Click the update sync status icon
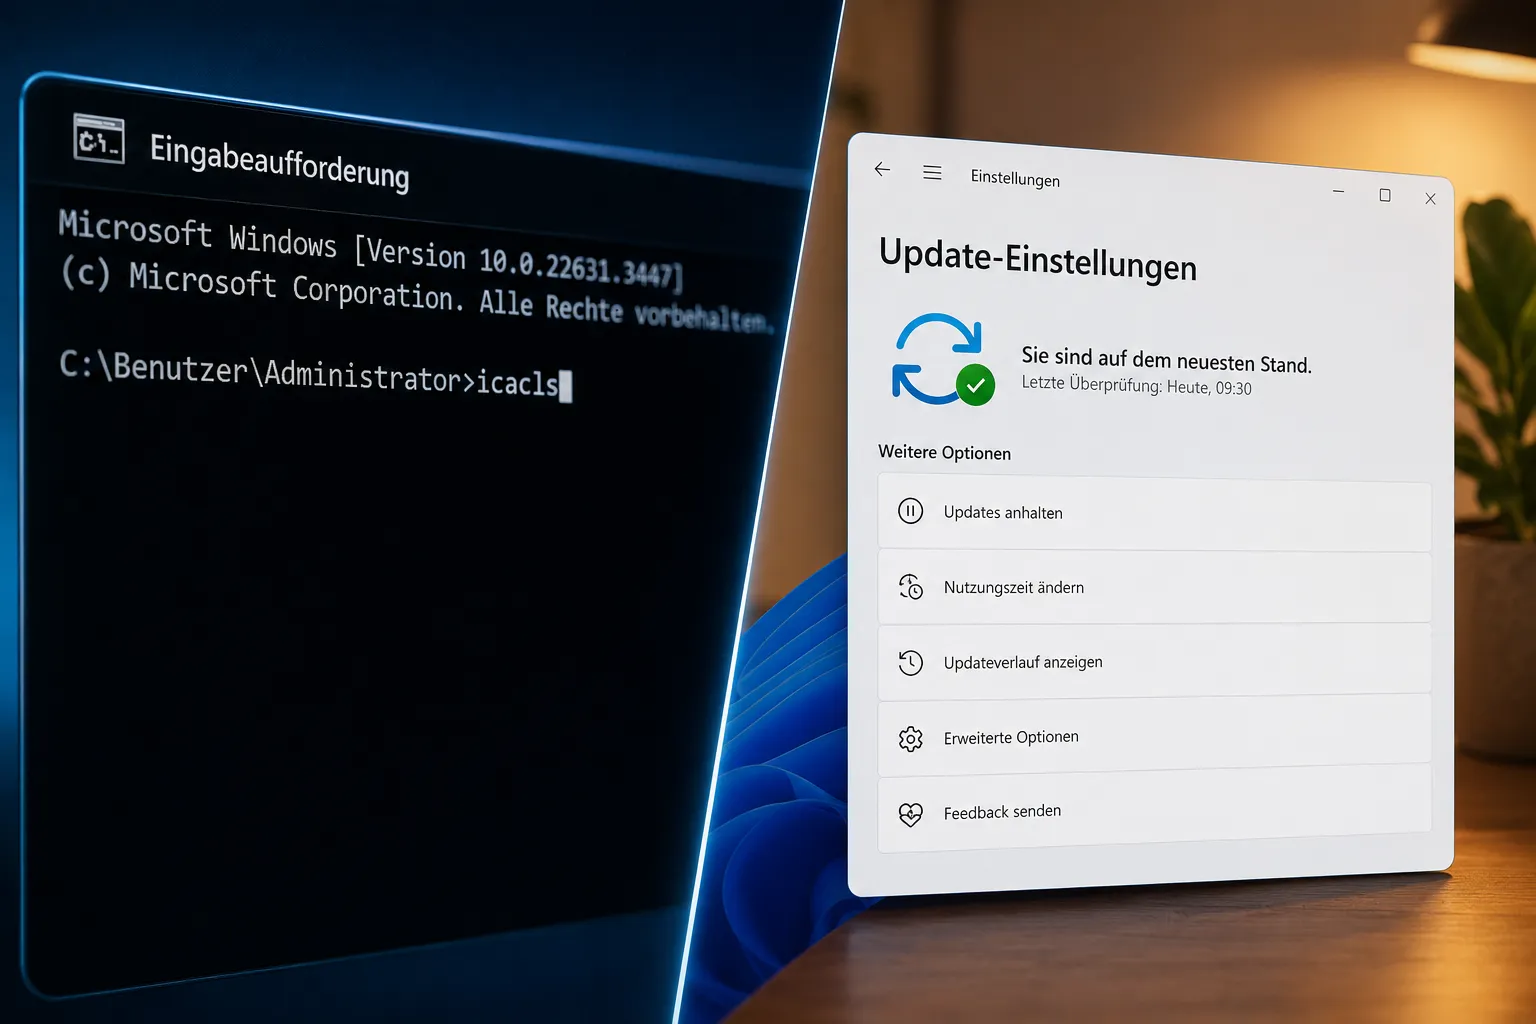The image size is (1536, 1024). (x=943, y=360)
